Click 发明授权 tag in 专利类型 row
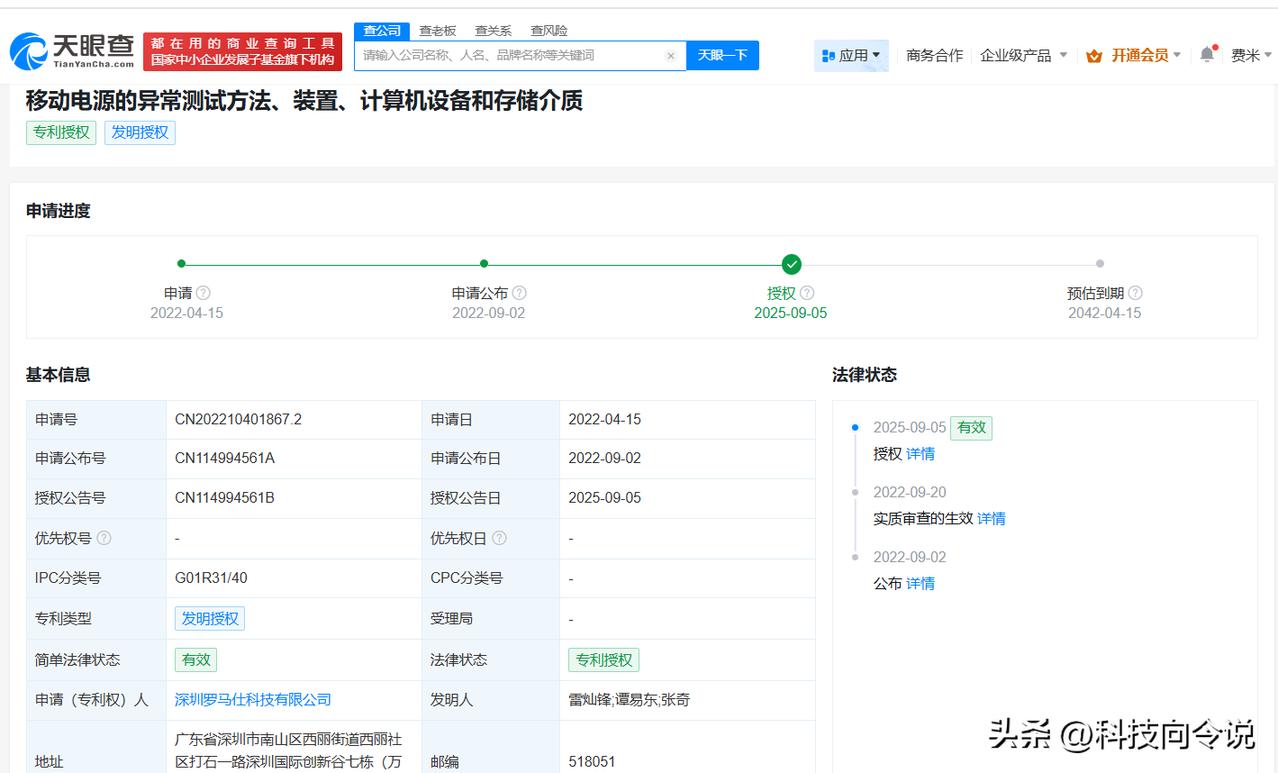 point(210,619)
